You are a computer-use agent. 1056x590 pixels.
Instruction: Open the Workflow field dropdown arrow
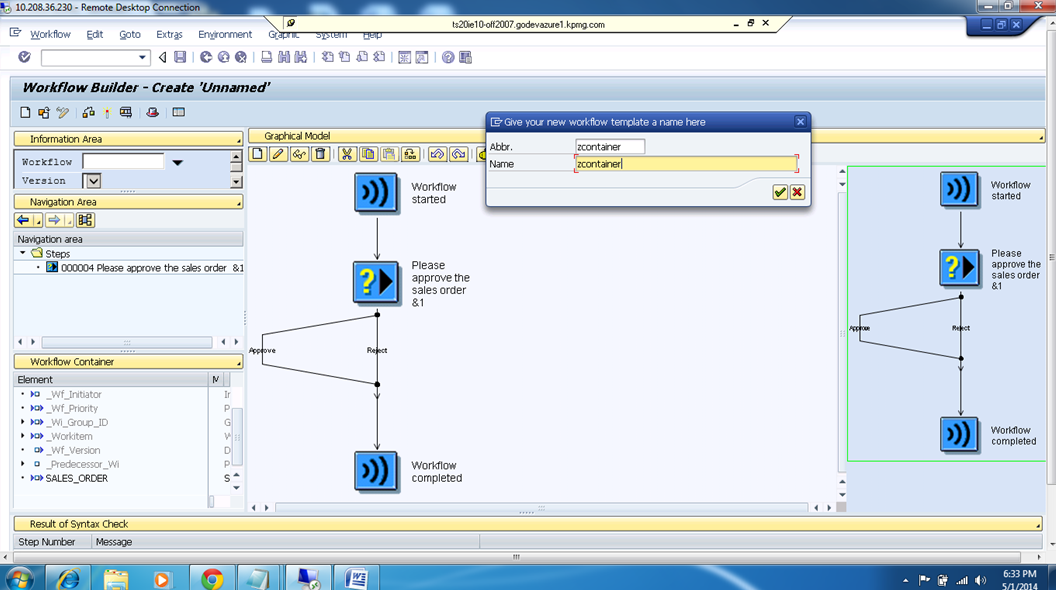179,161
